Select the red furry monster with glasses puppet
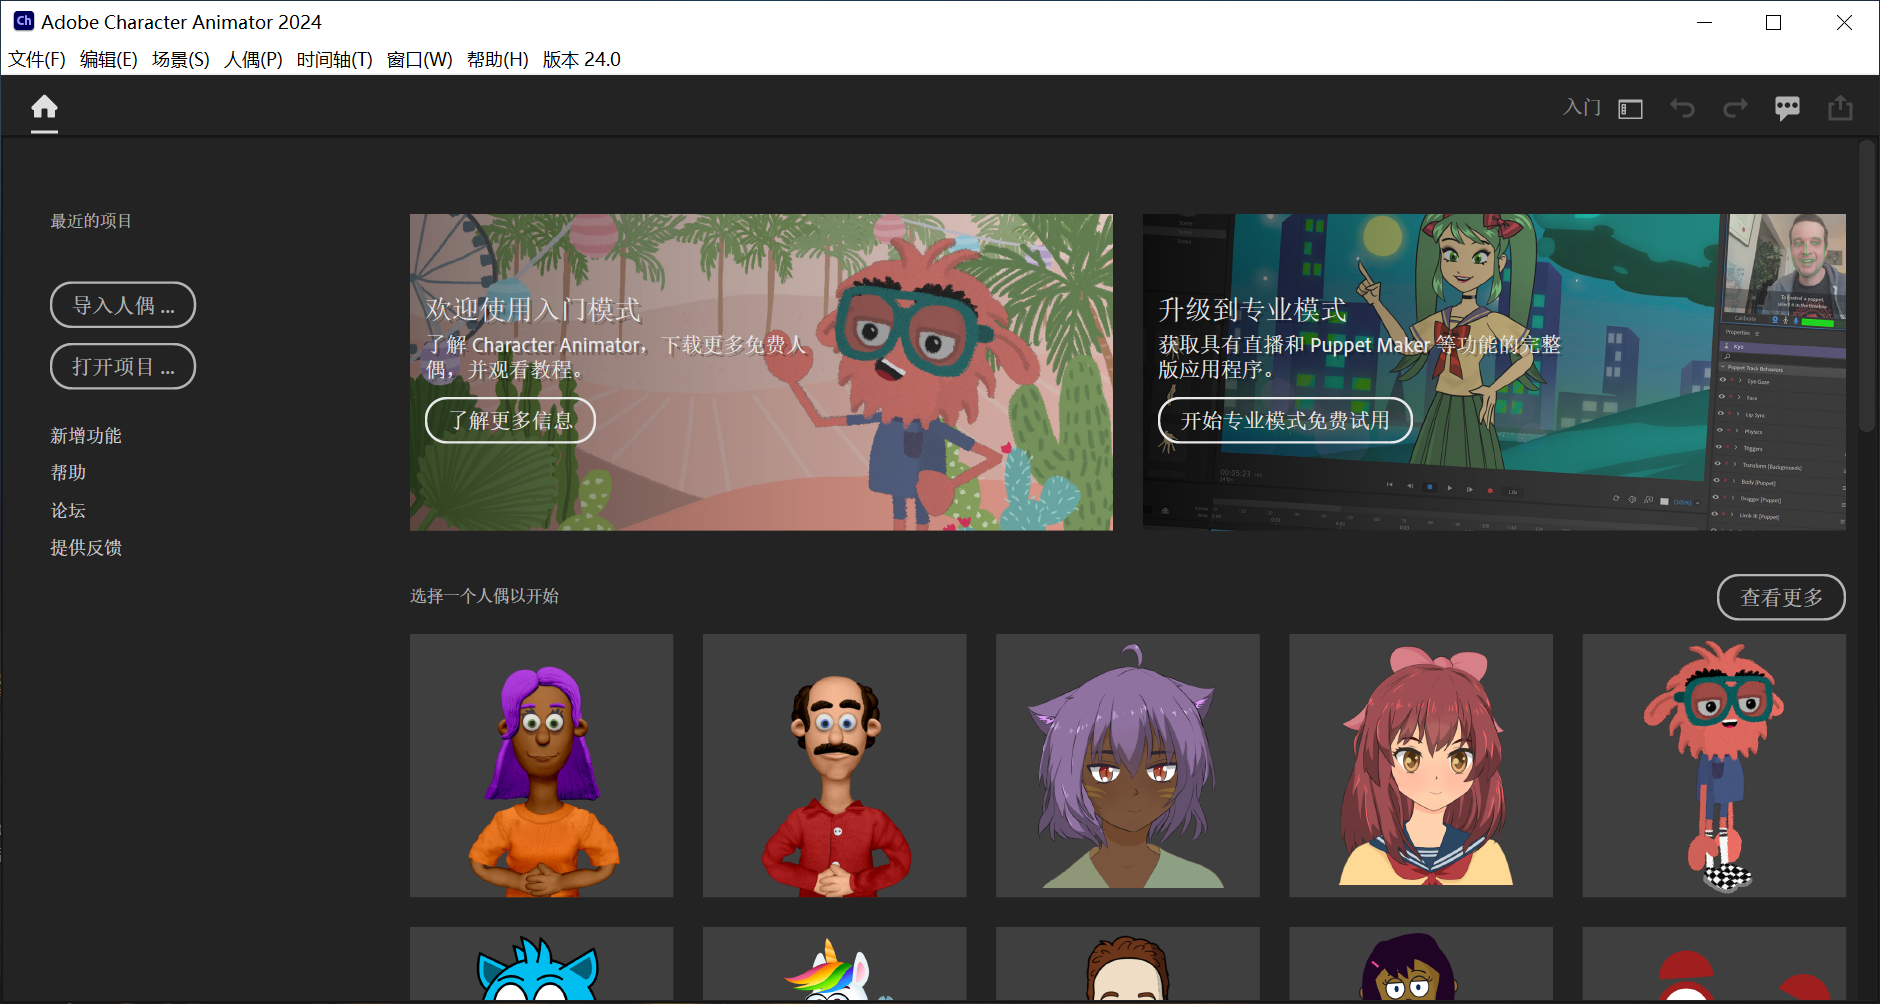This screenshot has height=1004, width=1880. pos(1714,765)
